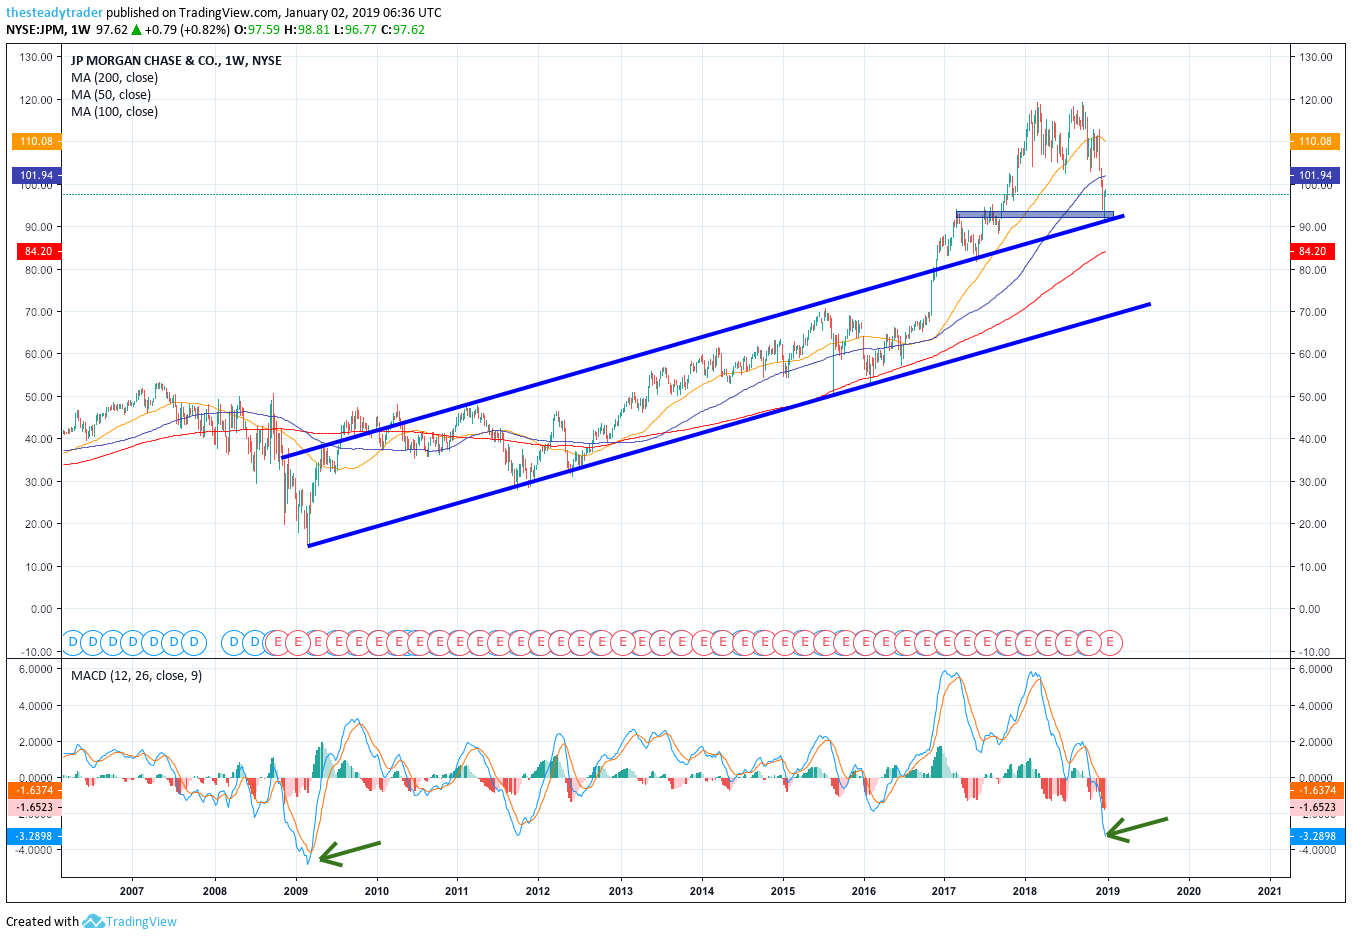Click 6.0000 on the left MACD scale
Screen dimensions: 1352x939
pos(36,670)
